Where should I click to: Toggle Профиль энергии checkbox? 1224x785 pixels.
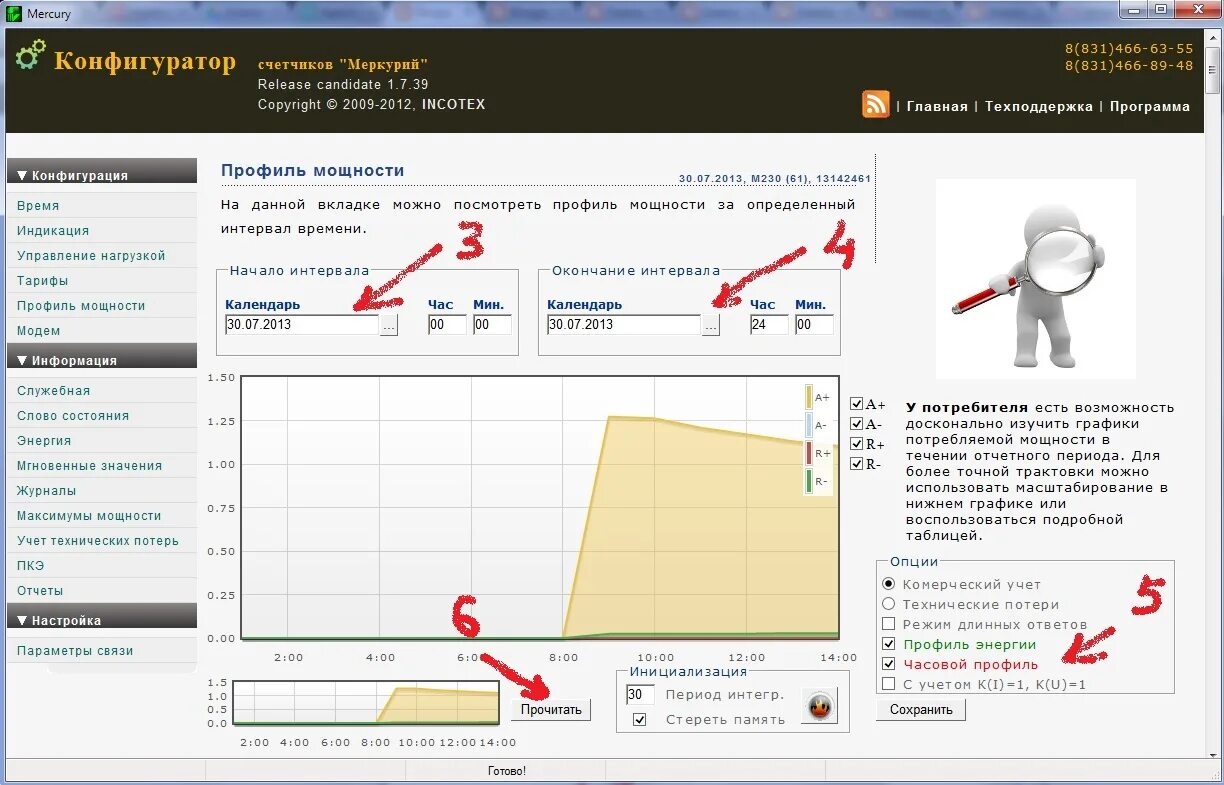tap(888, 644)
